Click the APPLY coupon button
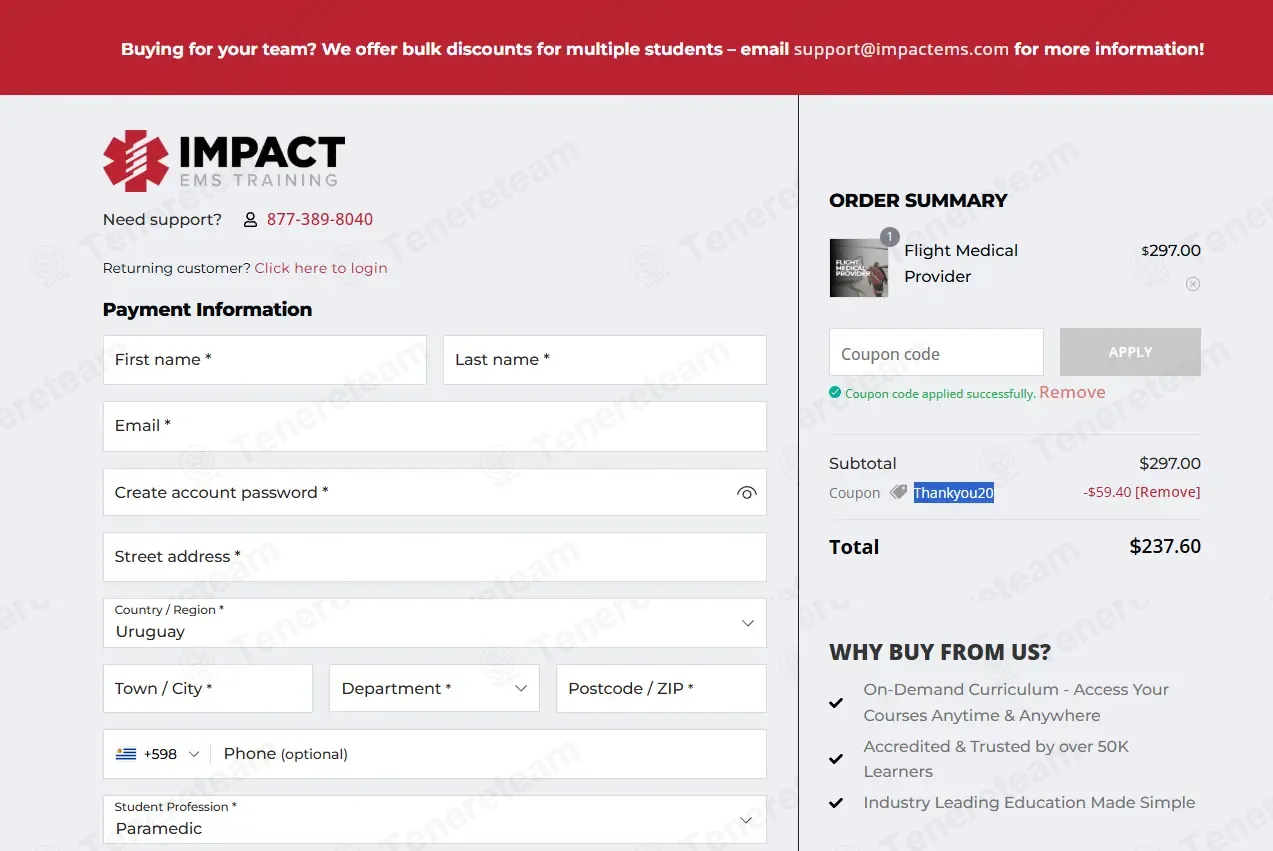Screen dimensions: 1273x851 pos(1130,352)
